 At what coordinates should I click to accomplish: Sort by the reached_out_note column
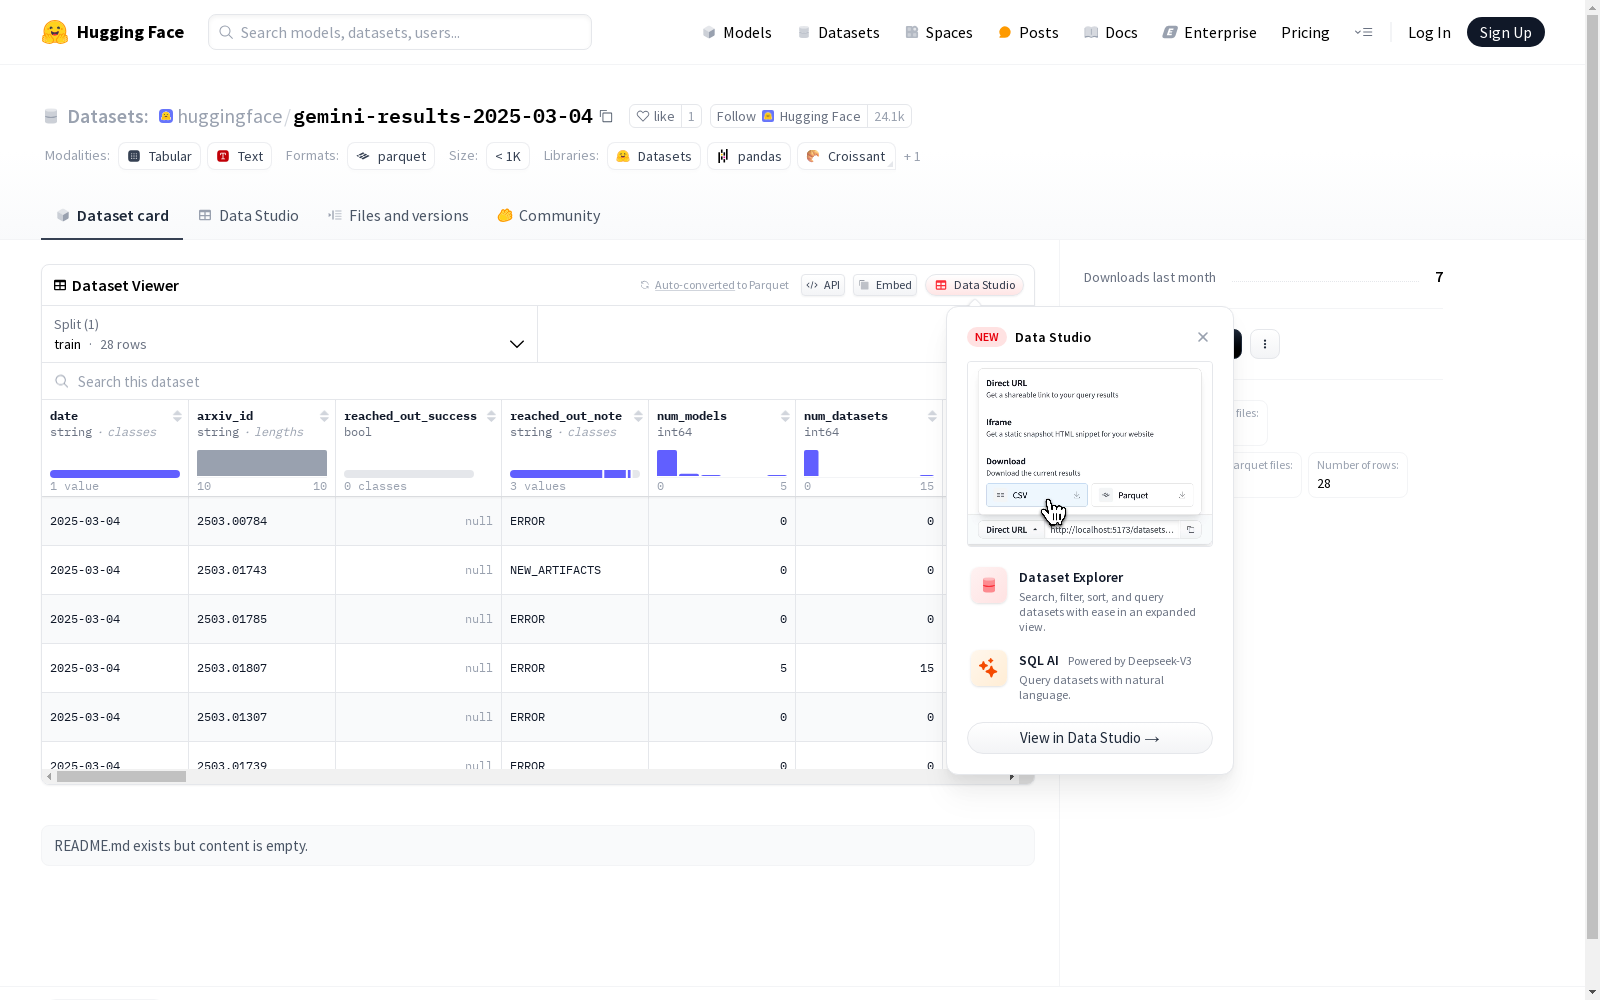[x=638, y=416]
